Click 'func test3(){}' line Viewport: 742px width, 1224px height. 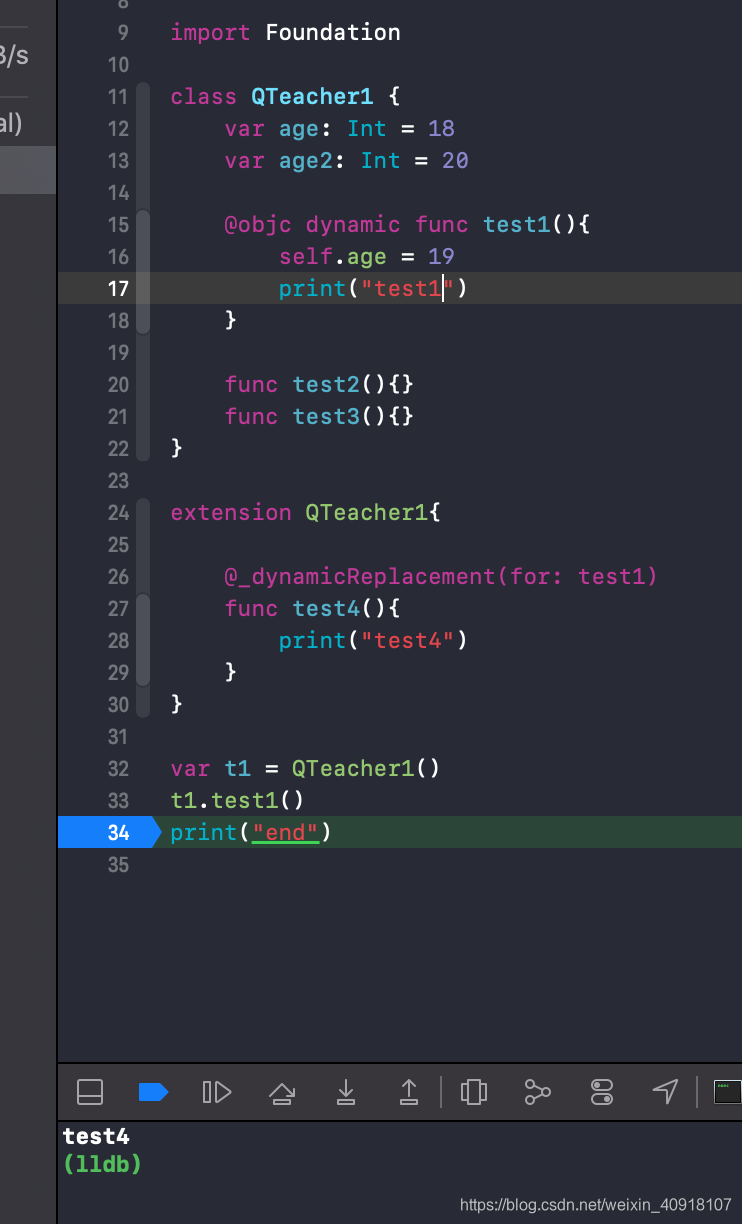coord(319,416)
